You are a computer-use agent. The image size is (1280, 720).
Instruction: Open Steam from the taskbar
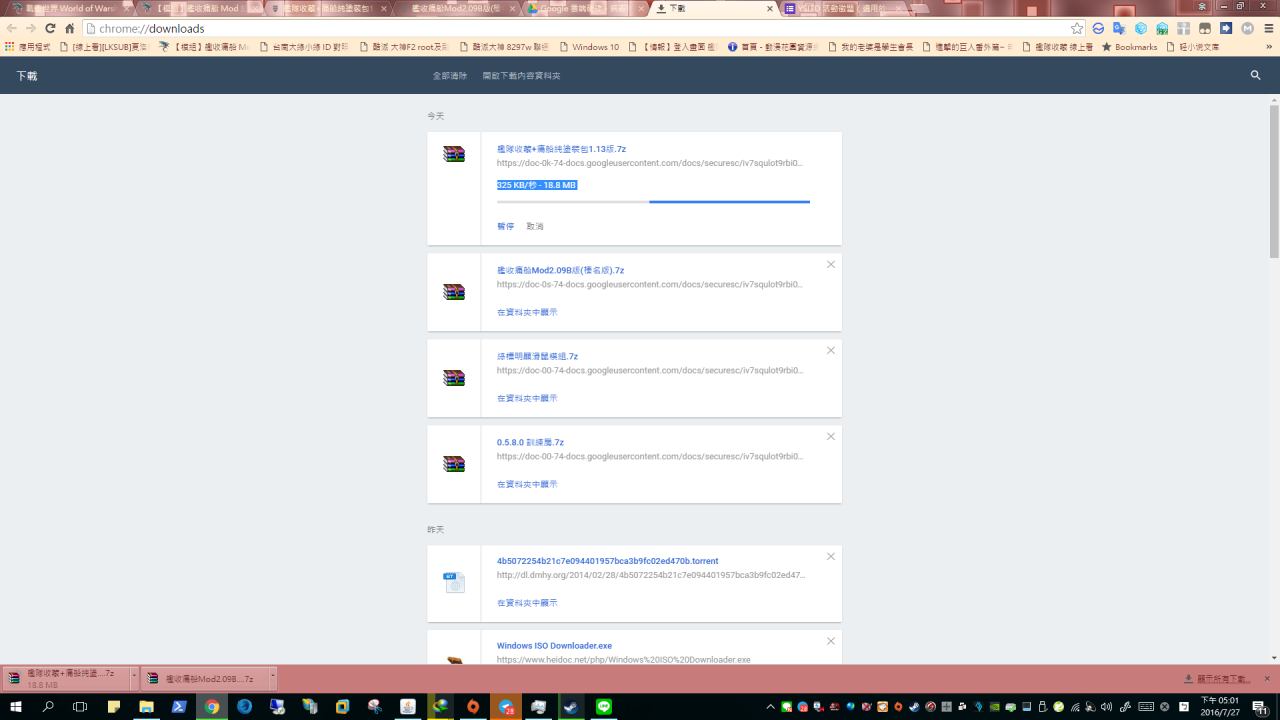click(x=570, y=706)
